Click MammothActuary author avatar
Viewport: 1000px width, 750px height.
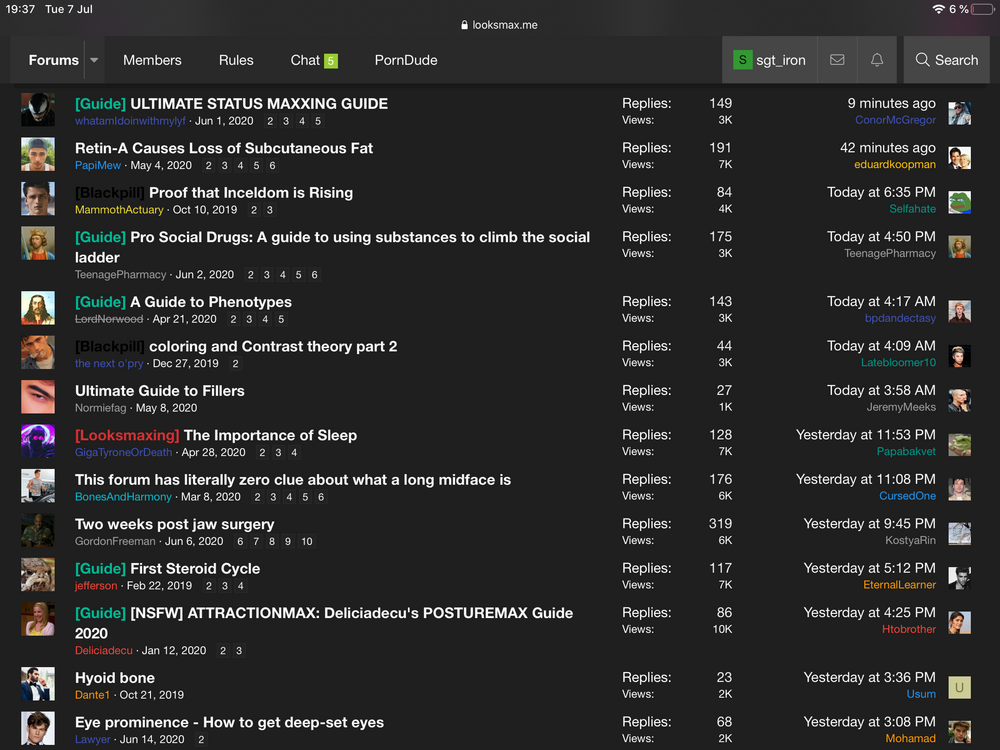(38, 199)
